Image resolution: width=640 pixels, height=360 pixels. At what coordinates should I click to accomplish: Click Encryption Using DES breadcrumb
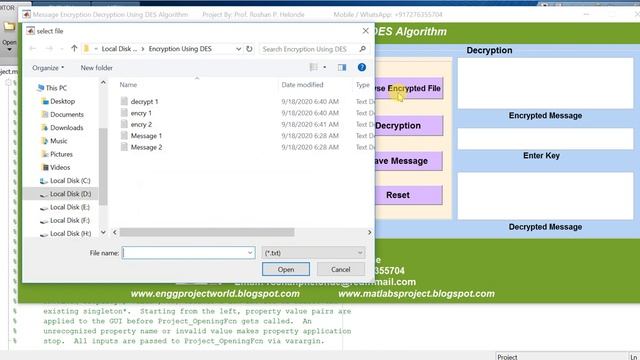[x=180, y=49]
